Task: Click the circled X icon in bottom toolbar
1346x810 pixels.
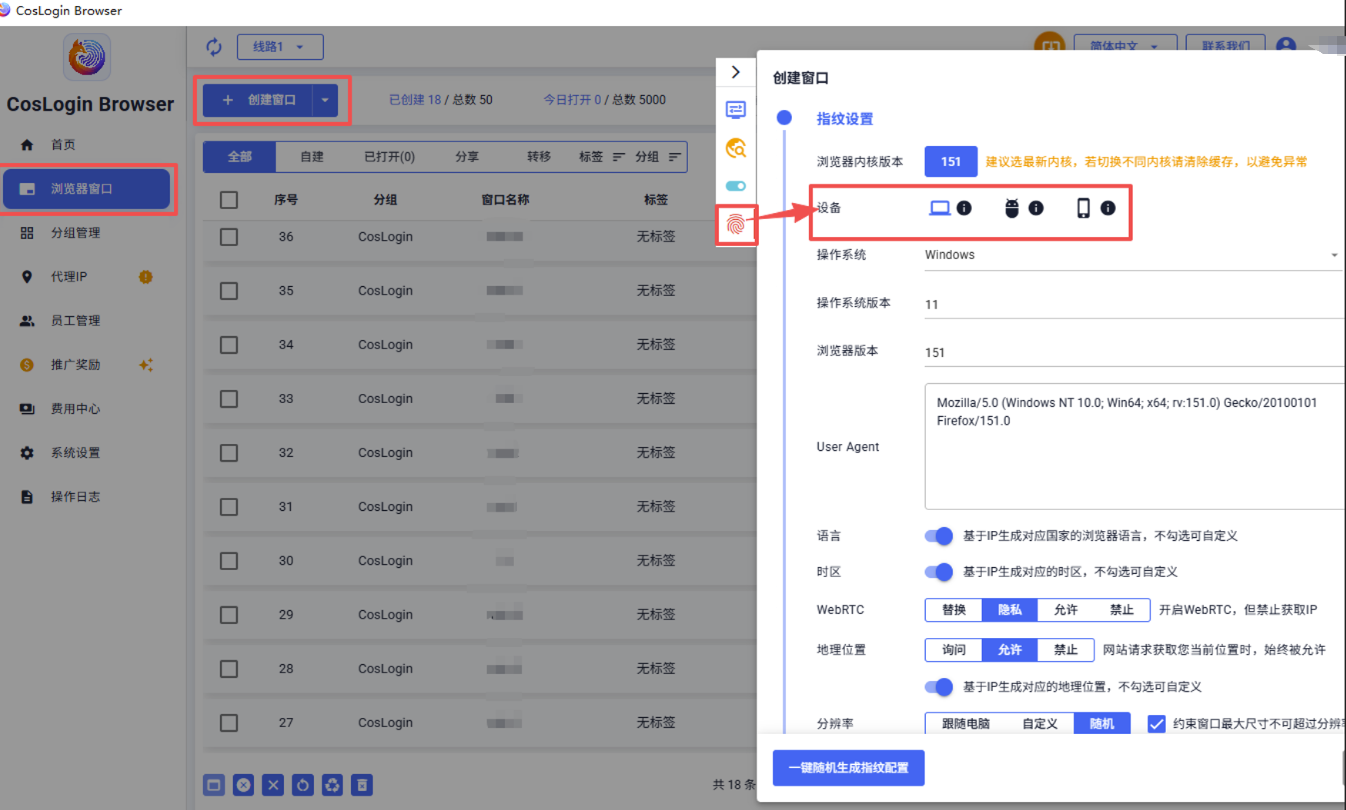Action: 243,785
